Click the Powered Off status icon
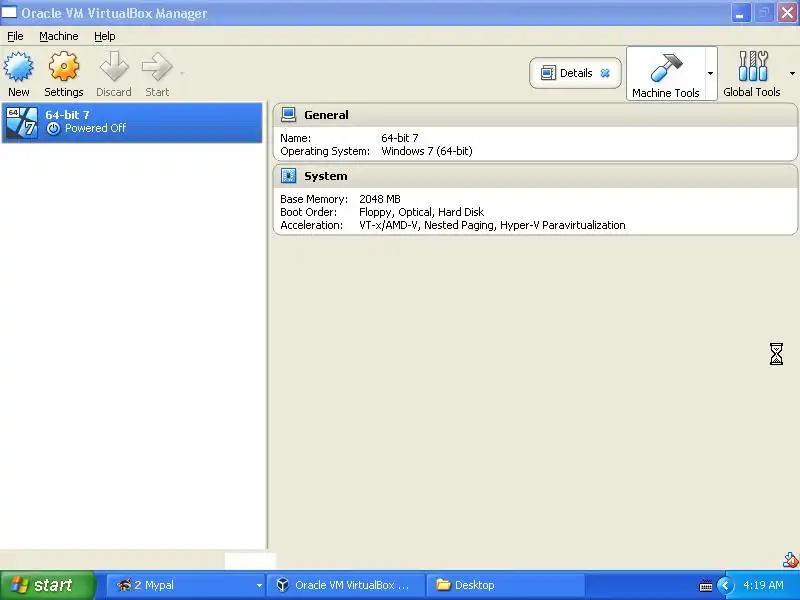 click(x=53, y=129)
